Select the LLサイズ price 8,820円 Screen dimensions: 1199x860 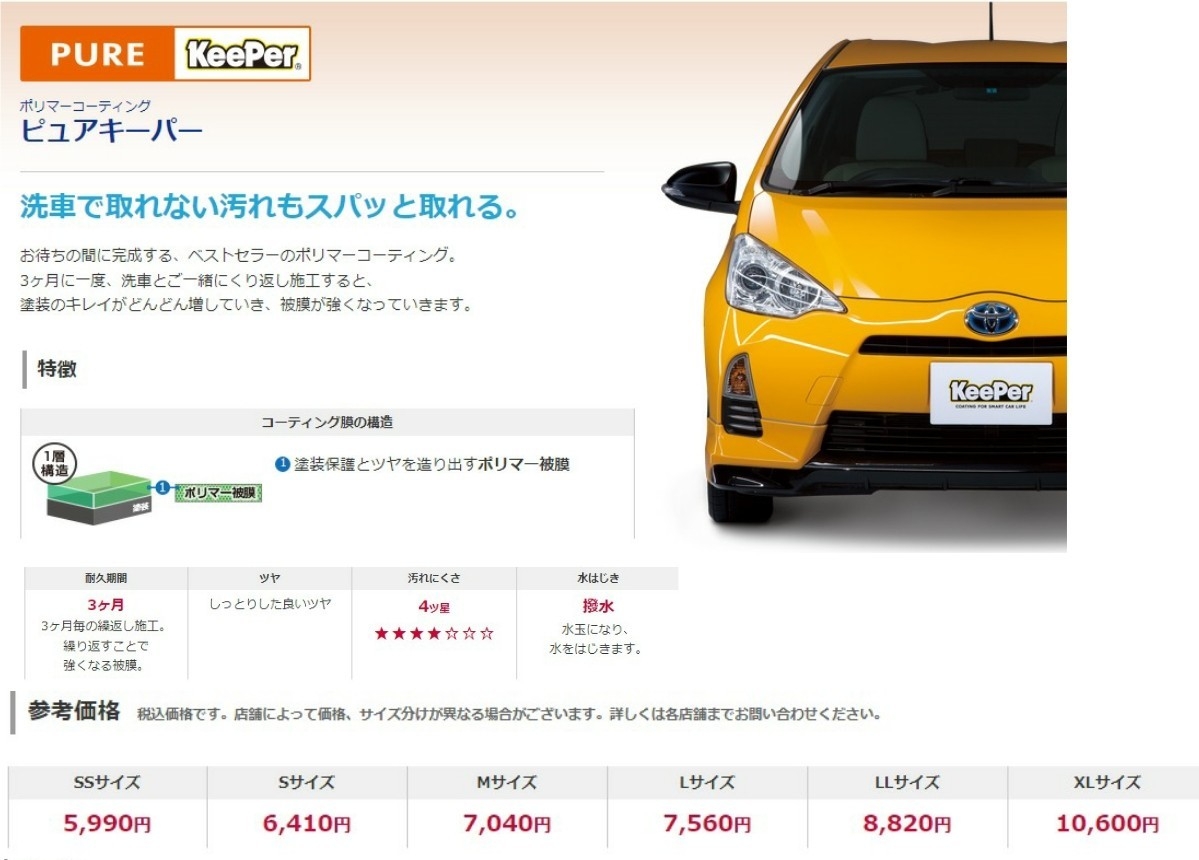(x=908, y=823)
